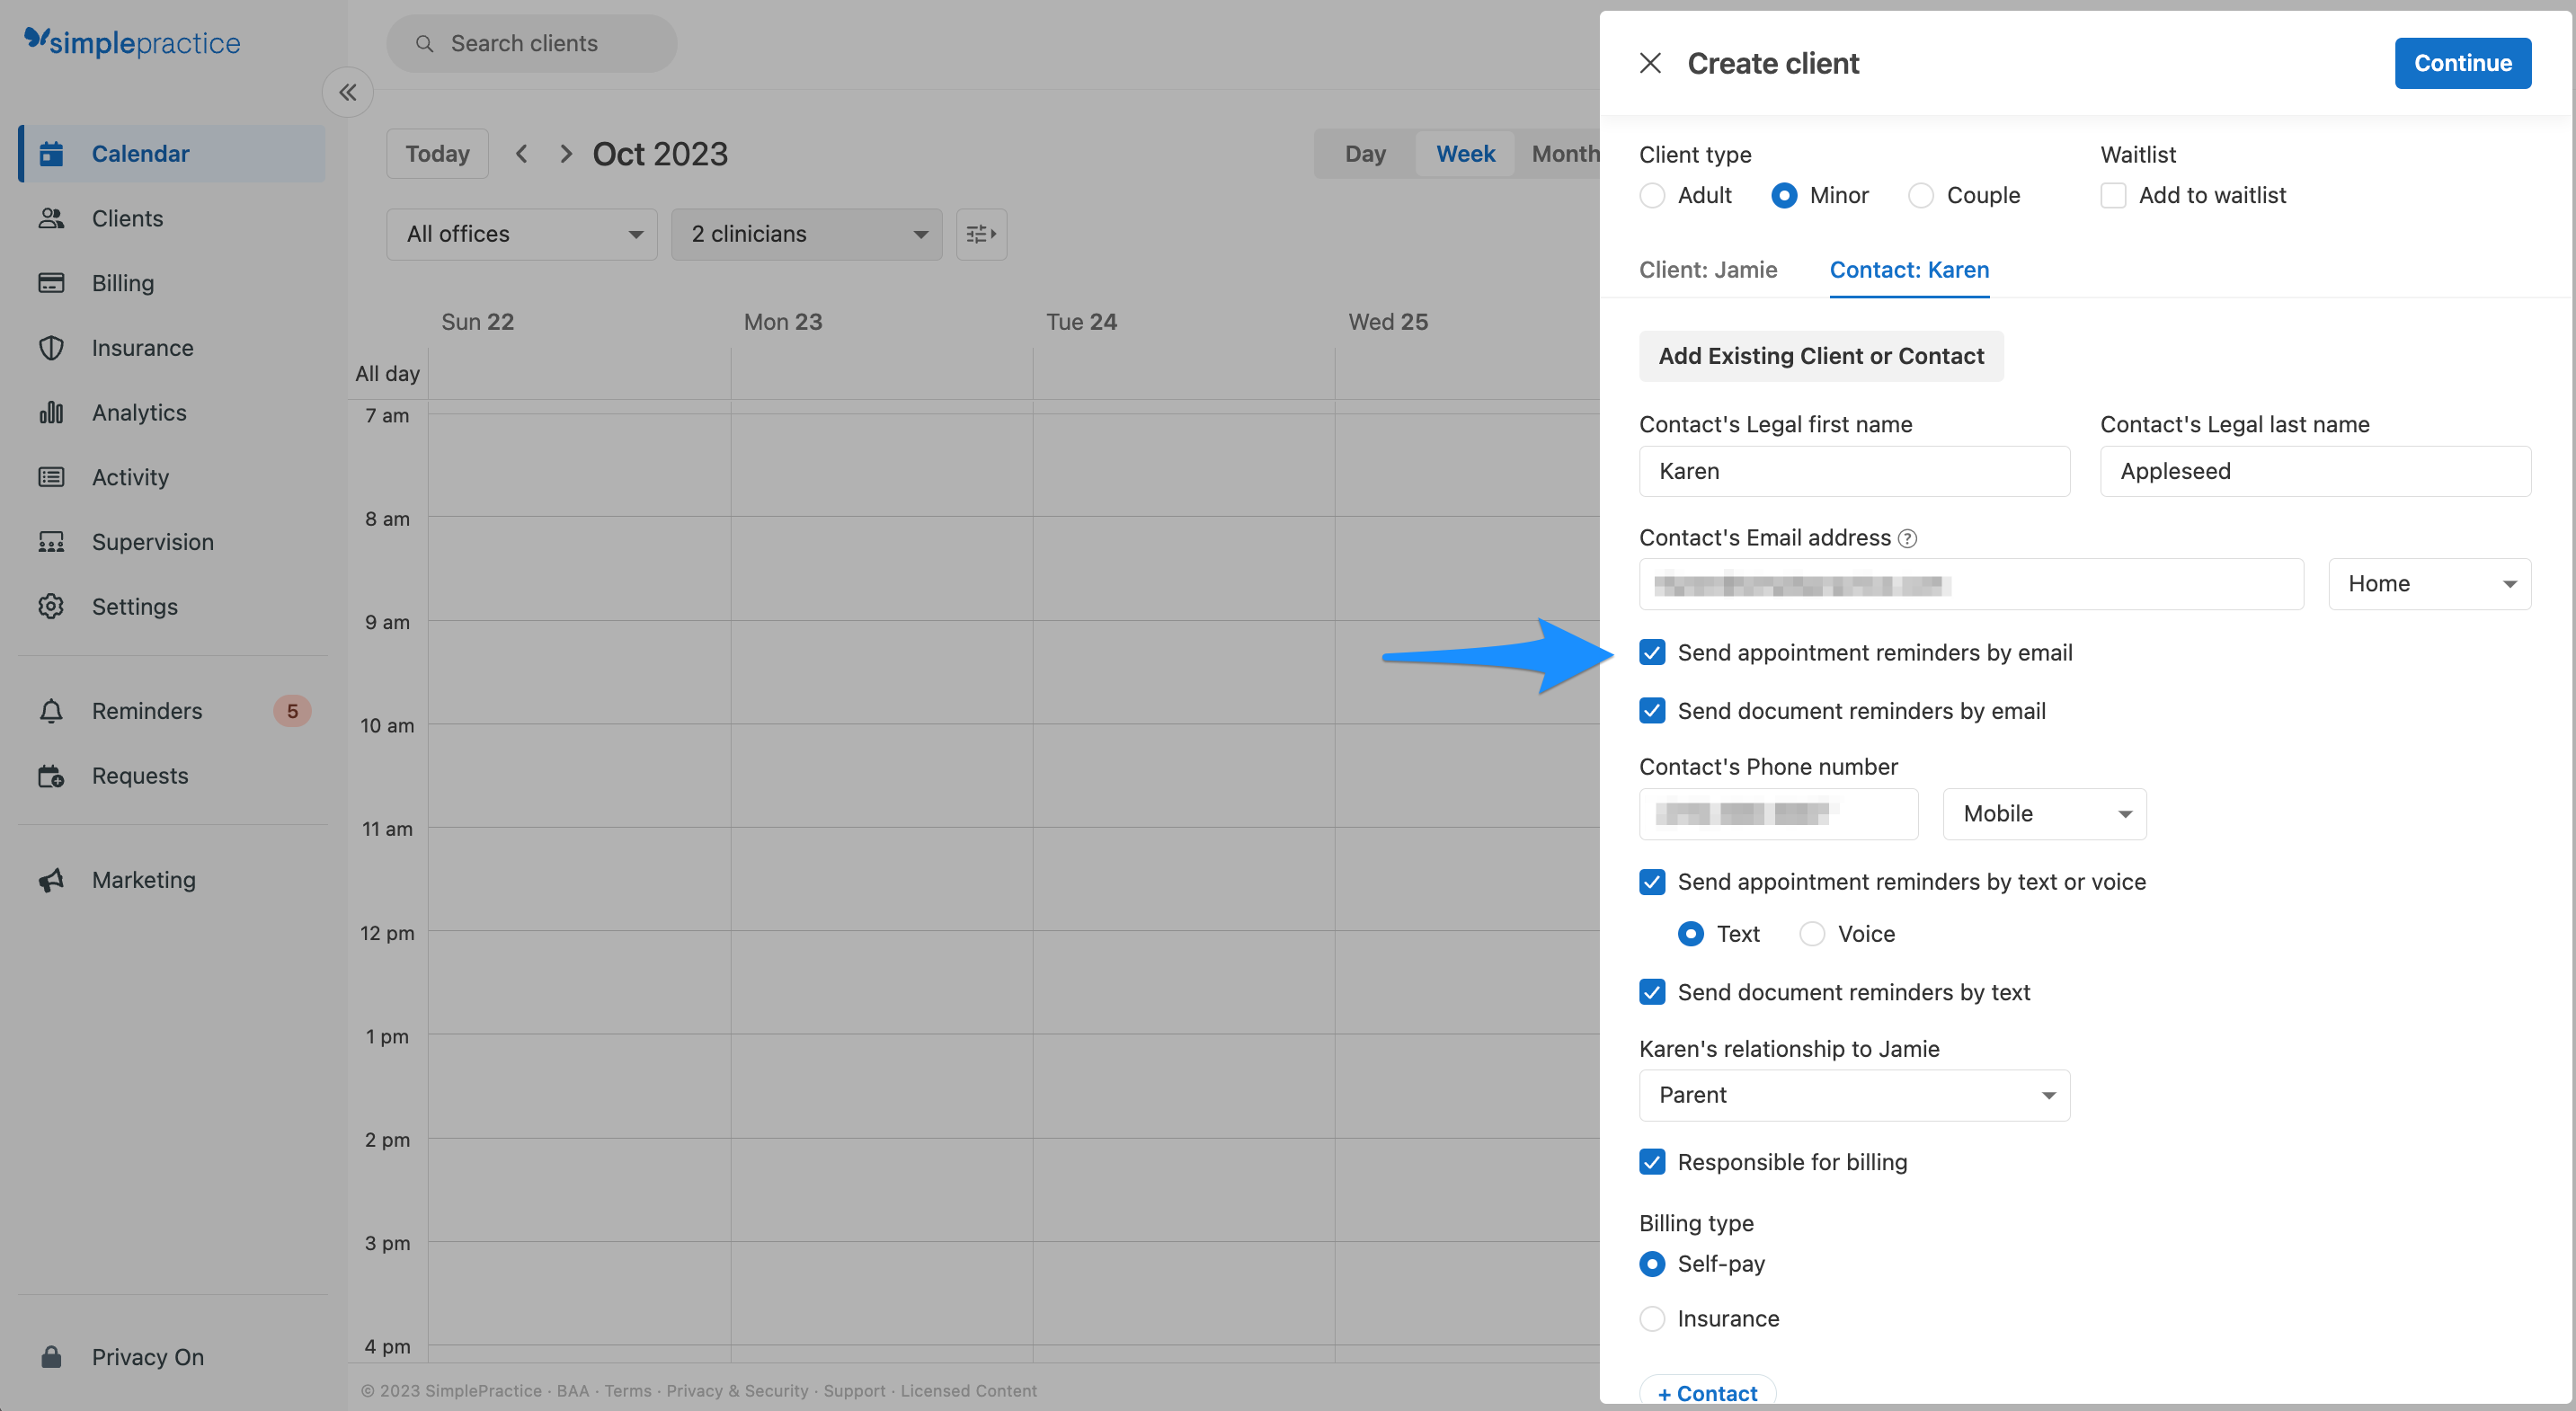Select the Voice reminder option
Viewport: 2576px width, 1411px height.
tap(1812, 933)
